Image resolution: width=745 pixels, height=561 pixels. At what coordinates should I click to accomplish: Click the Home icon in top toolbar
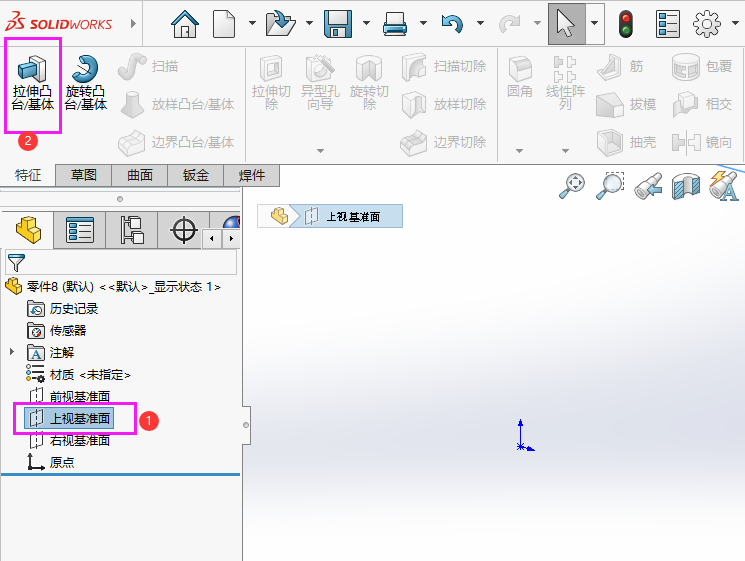click(185, 23)
